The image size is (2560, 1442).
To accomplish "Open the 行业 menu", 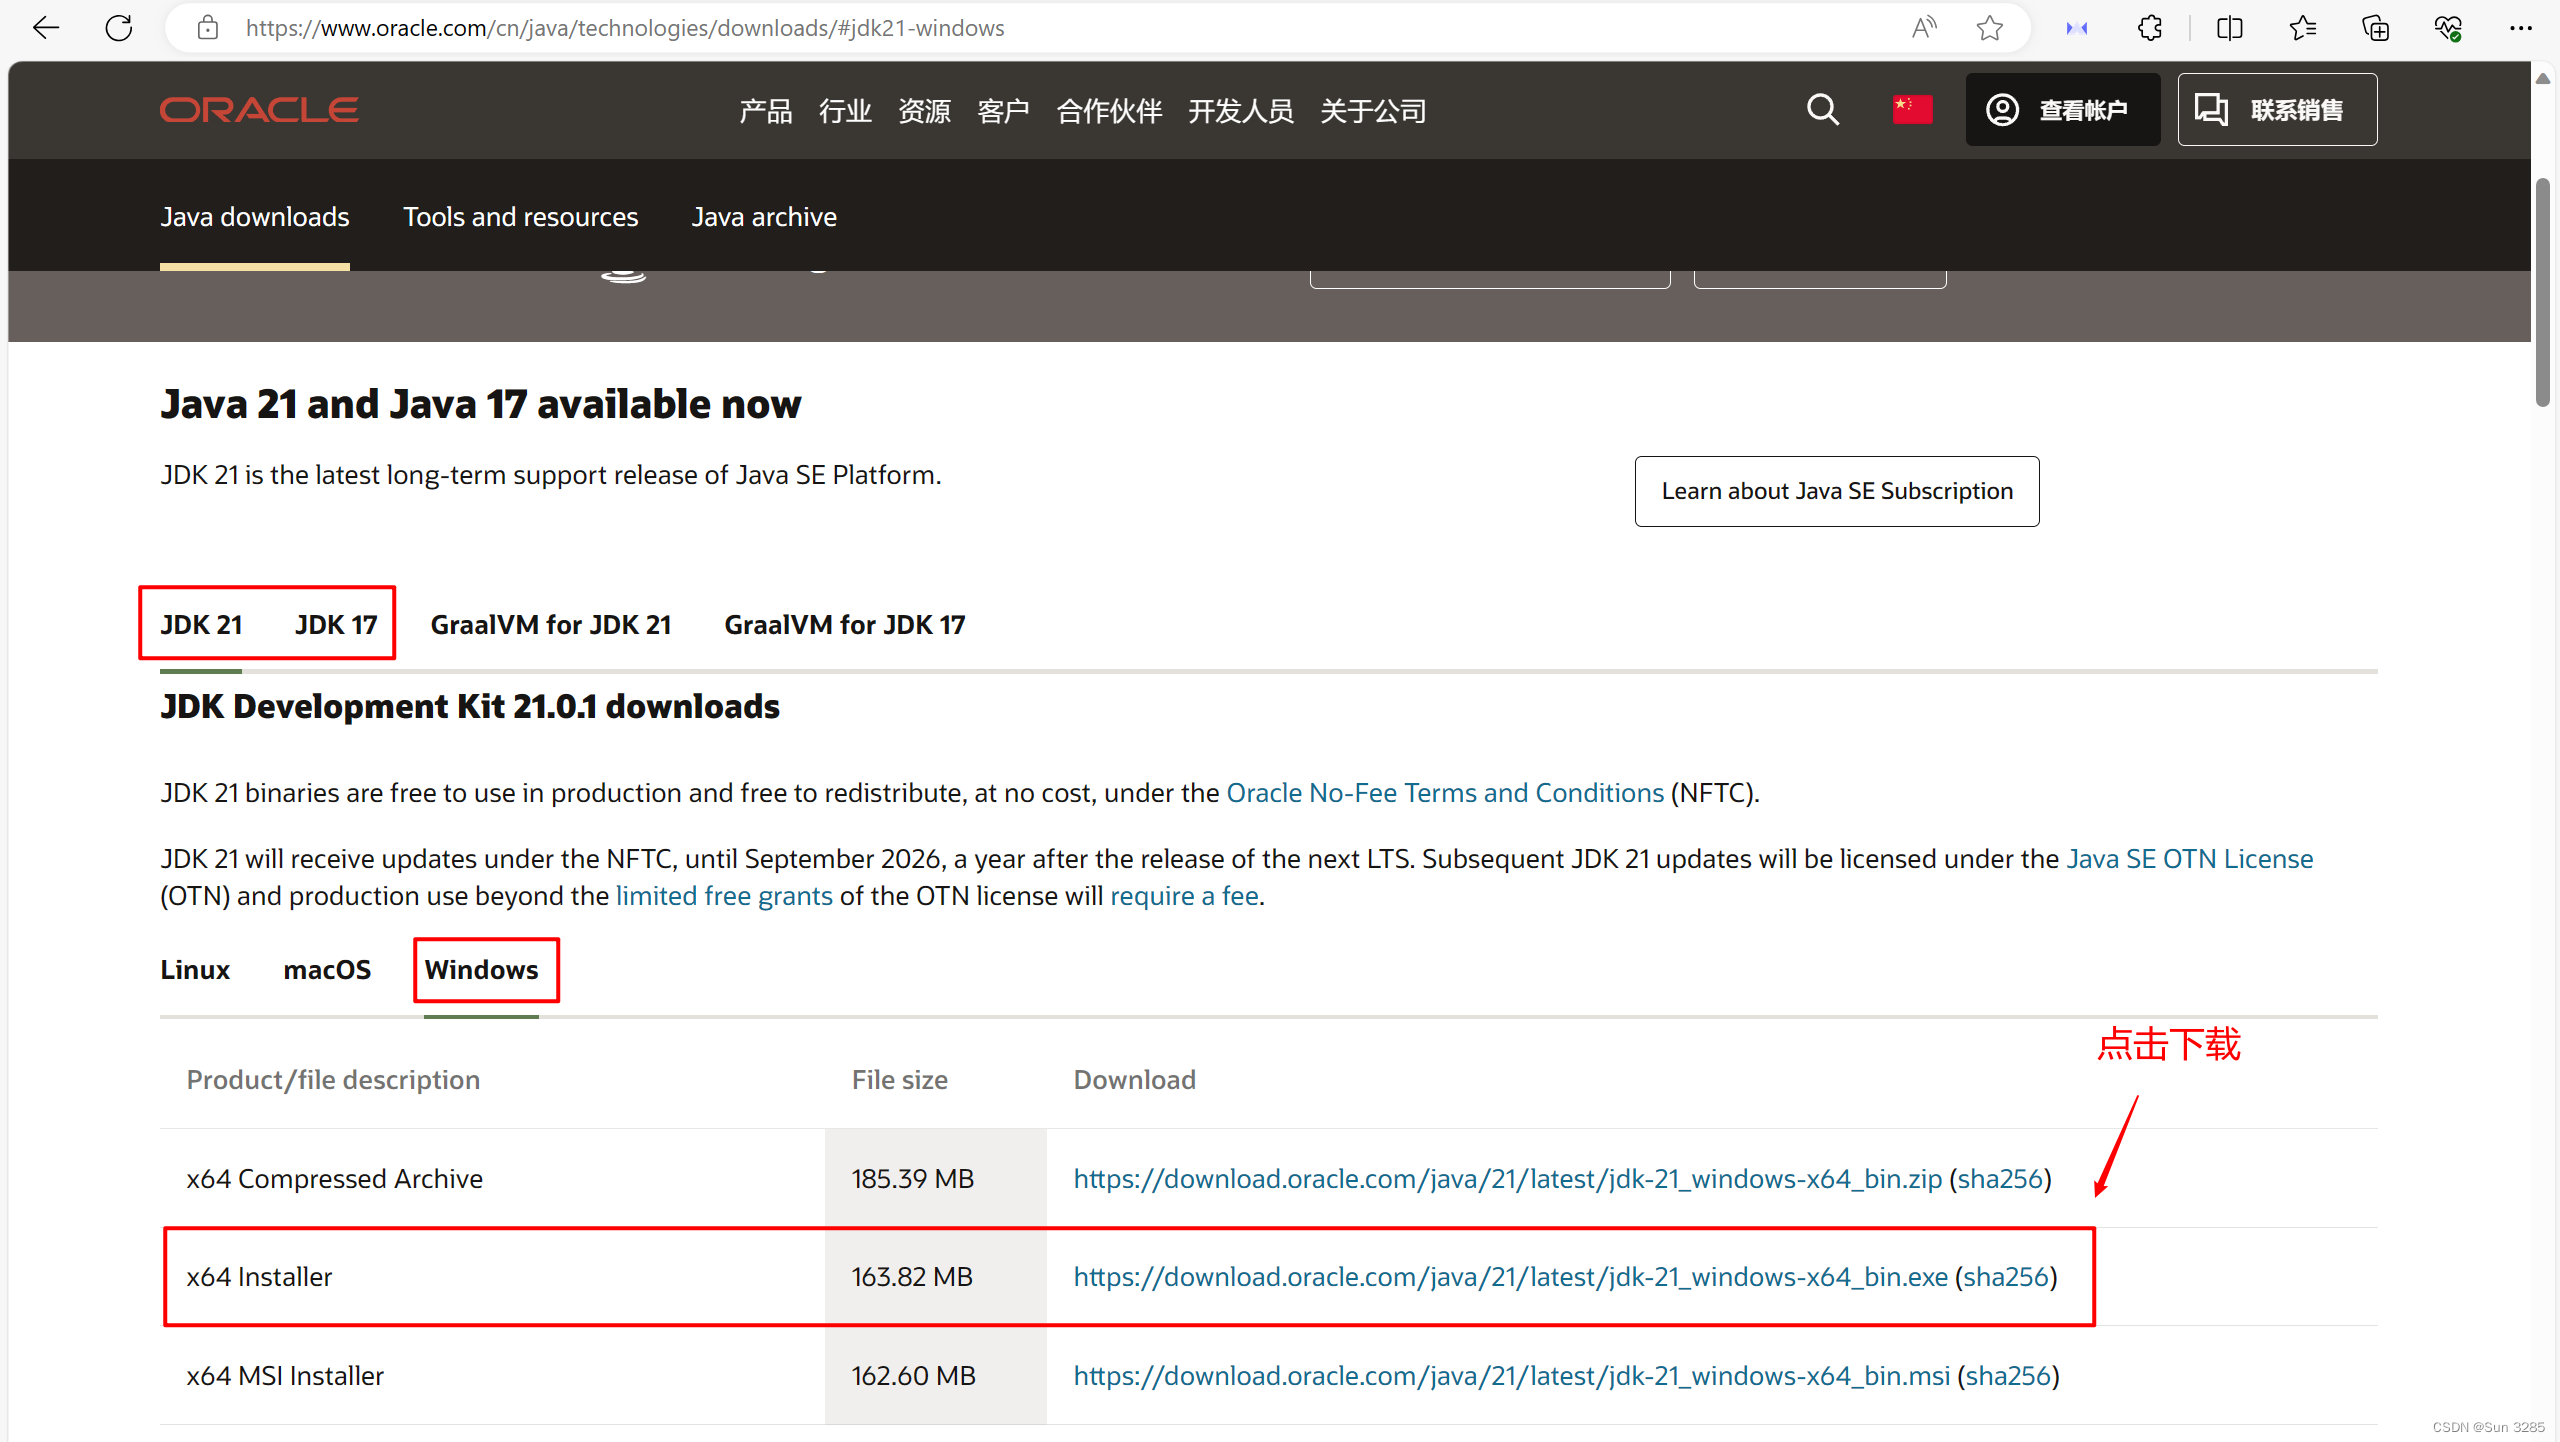I will (845, 111).
